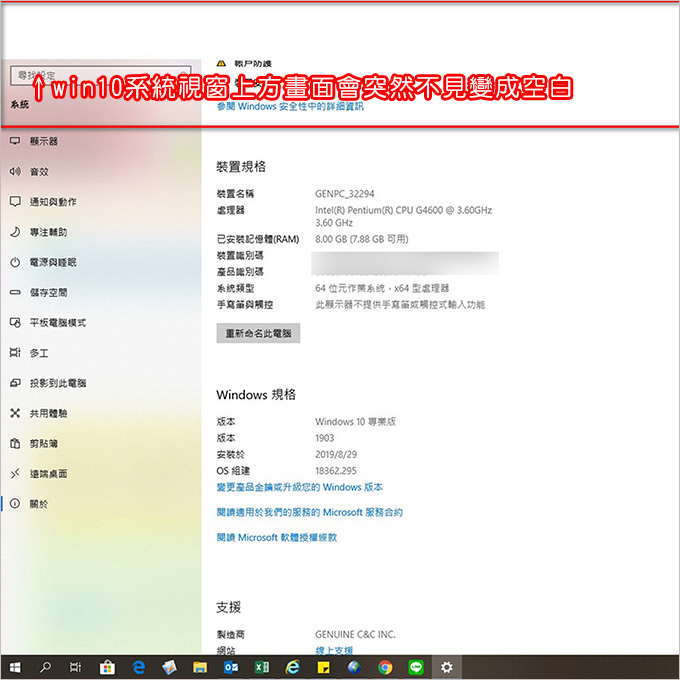Open 閱讀 Microsoft 軟體授權條款 link
680x680 pixels.
tap(277, 537)
